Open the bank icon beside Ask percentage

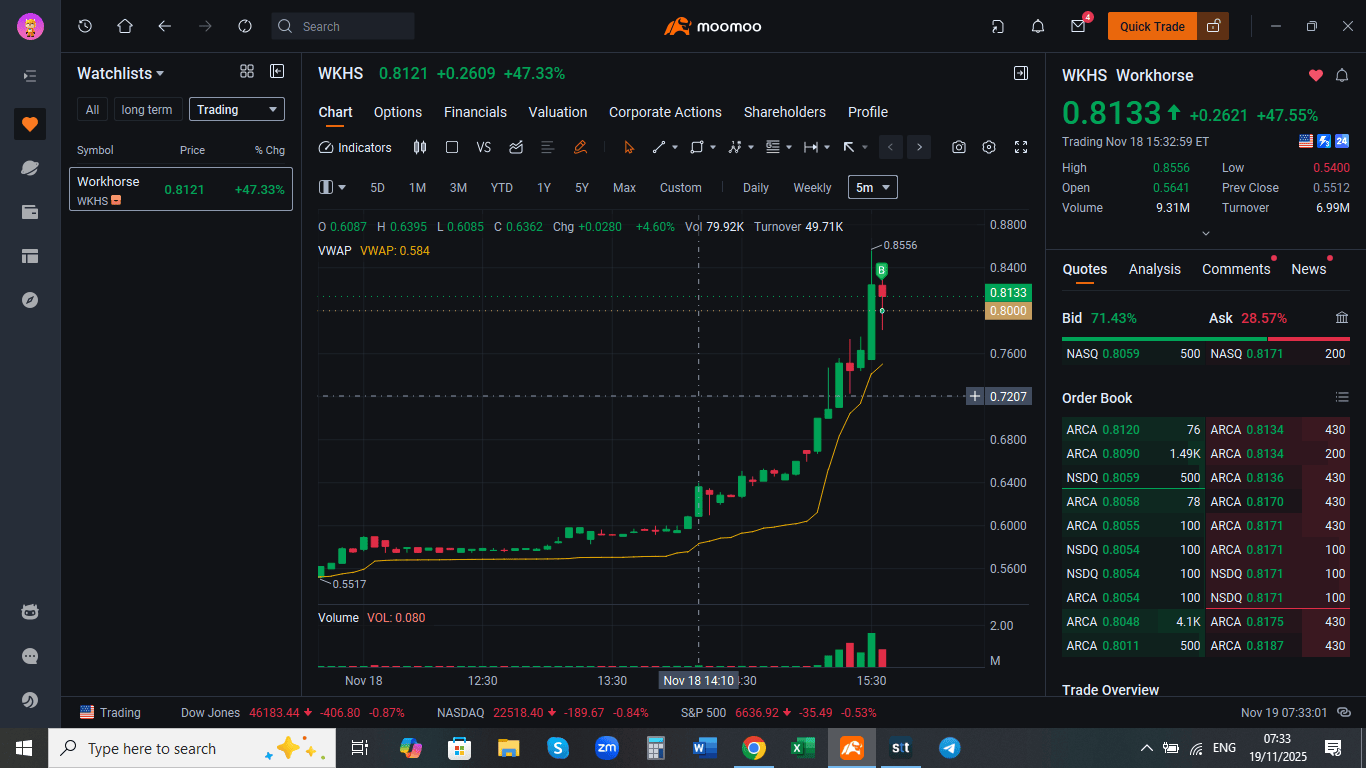click(1342, 318)
